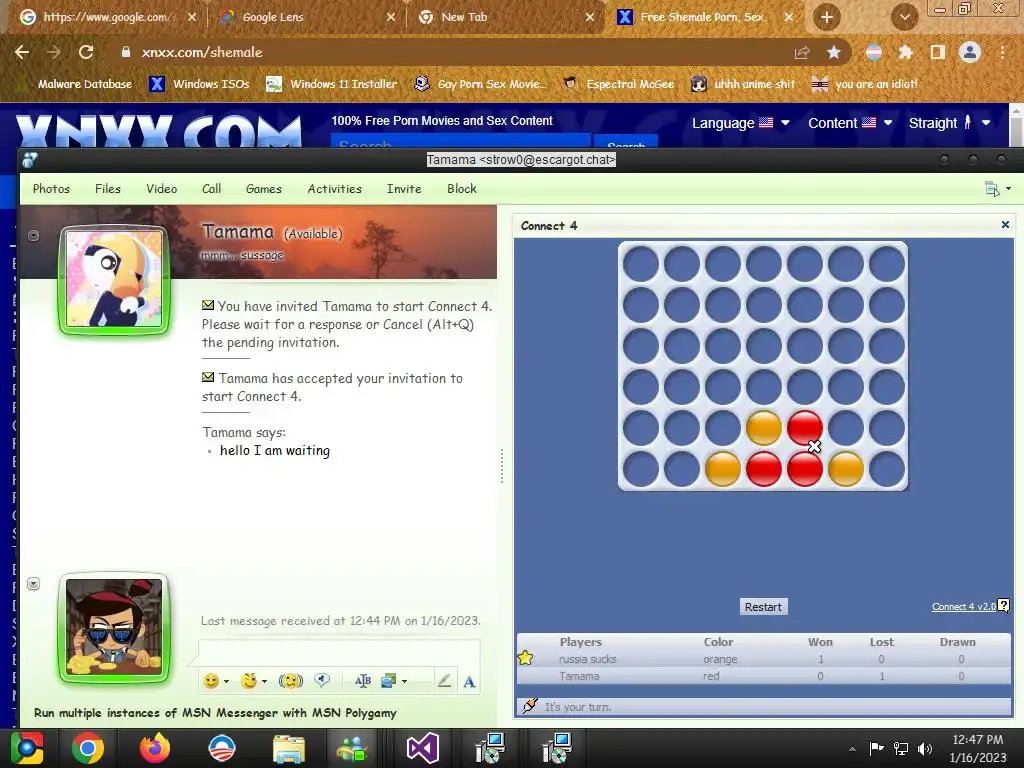Image resolution: width=1024 pixels, height=768 pixels.
Task: Open the Photos menu in Messenger
Action: (51, 189)
